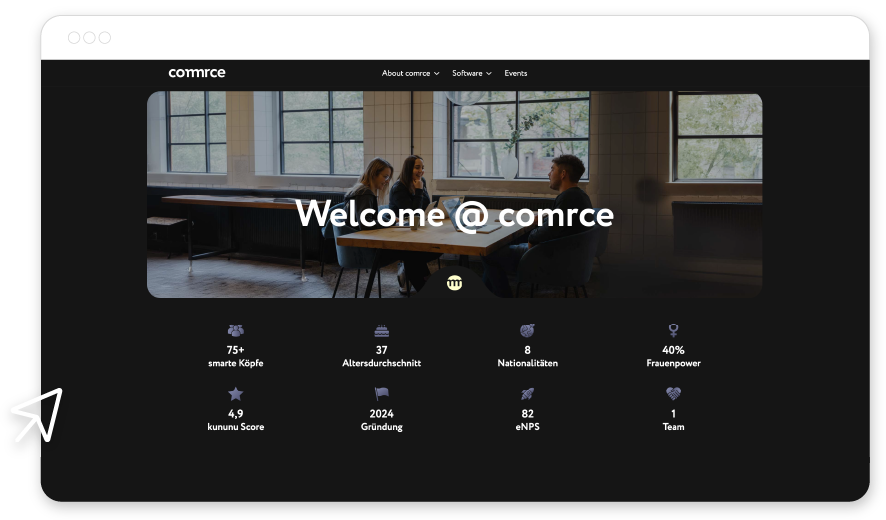Click the 'Gründung' label
Image resolution: width=886 pixels, height=520 pixels.
click(x=382, y=427)
